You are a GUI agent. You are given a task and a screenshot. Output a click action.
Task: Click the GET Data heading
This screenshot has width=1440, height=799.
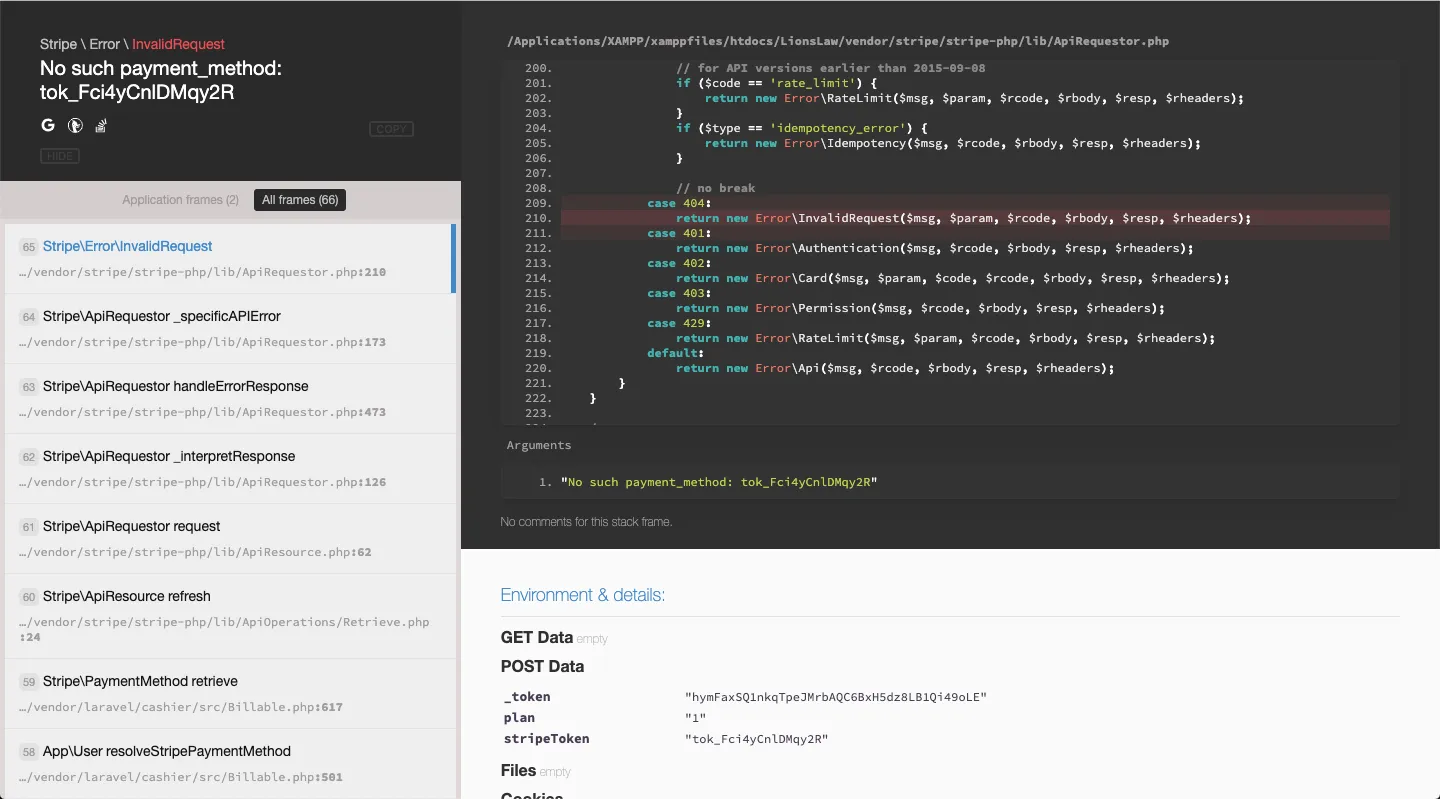[537, 637]
